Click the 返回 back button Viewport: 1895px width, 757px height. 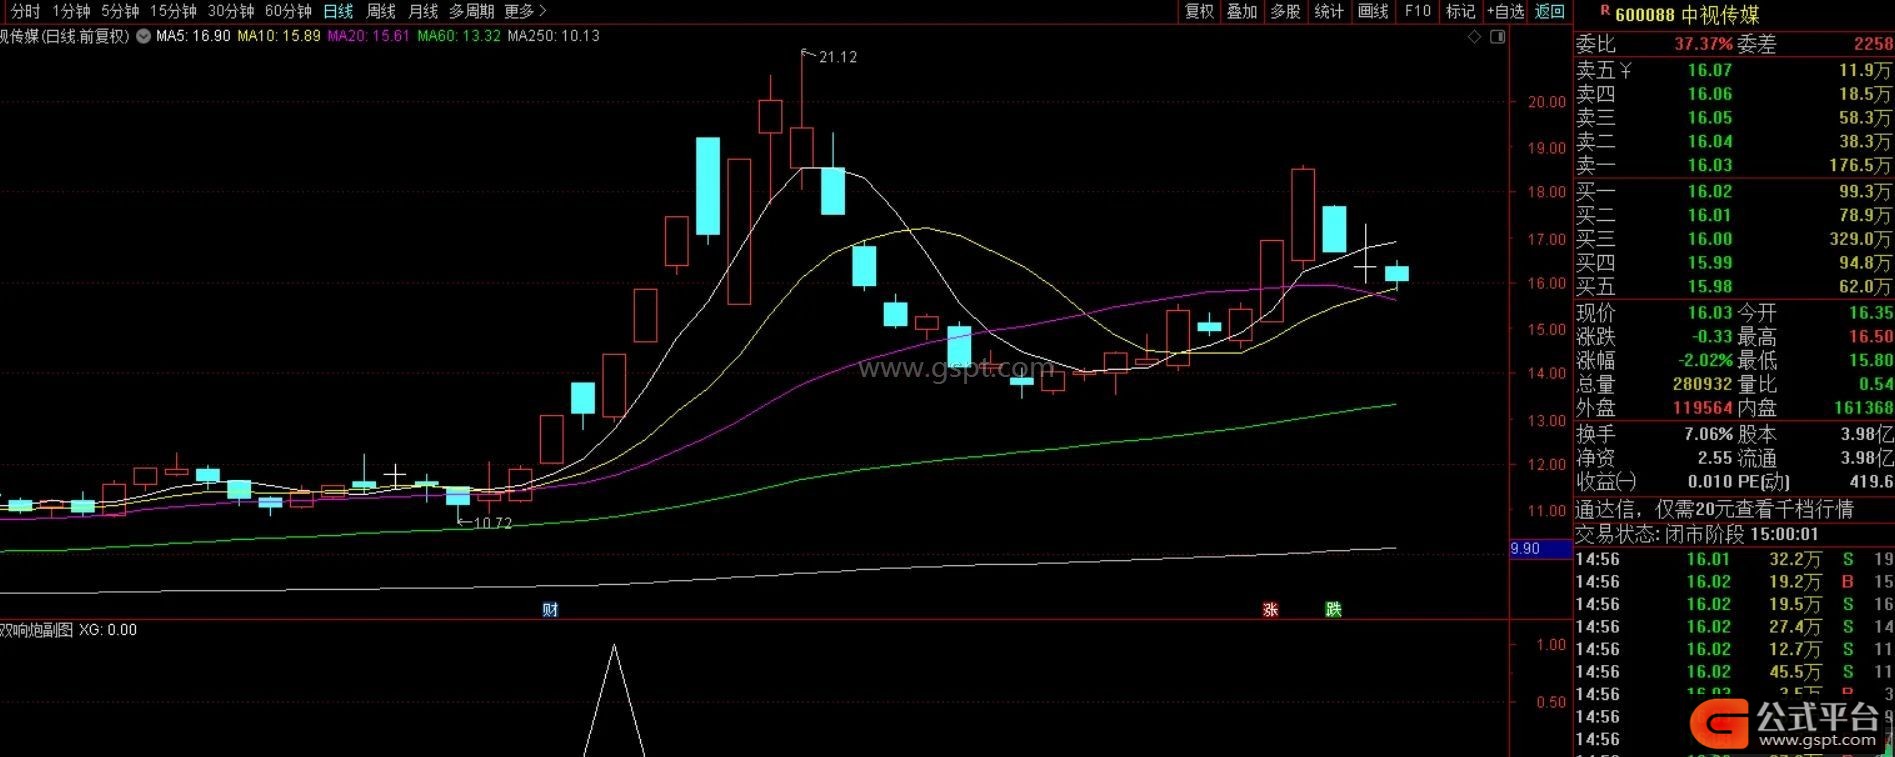coord(1549,11)
